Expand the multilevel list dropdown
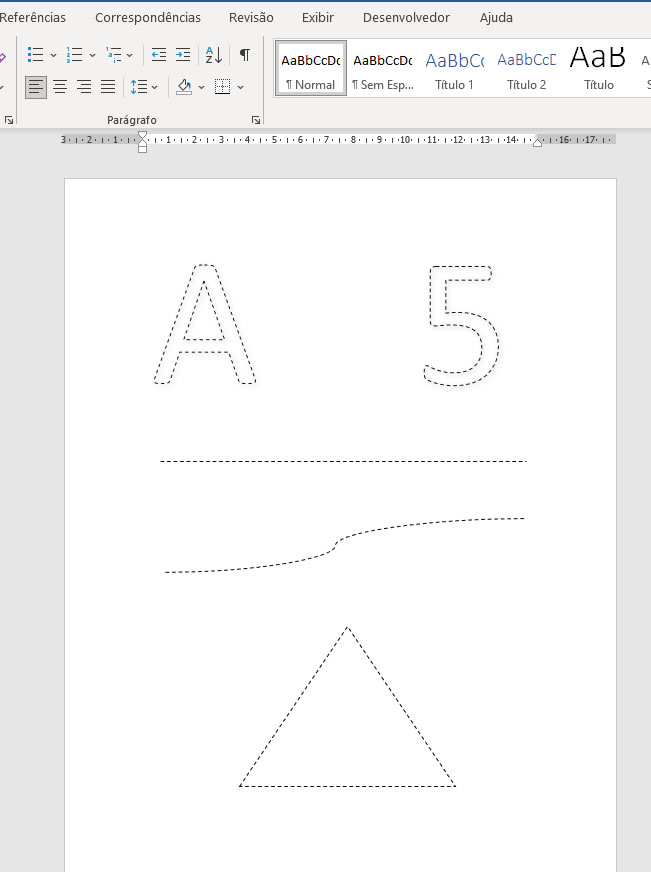651x872 pixels. [x=130, y=55]
